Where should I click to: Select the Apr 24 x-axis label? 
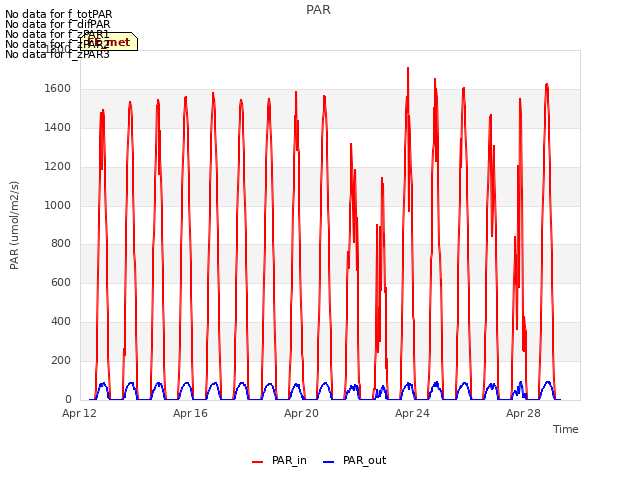[412, 413]
